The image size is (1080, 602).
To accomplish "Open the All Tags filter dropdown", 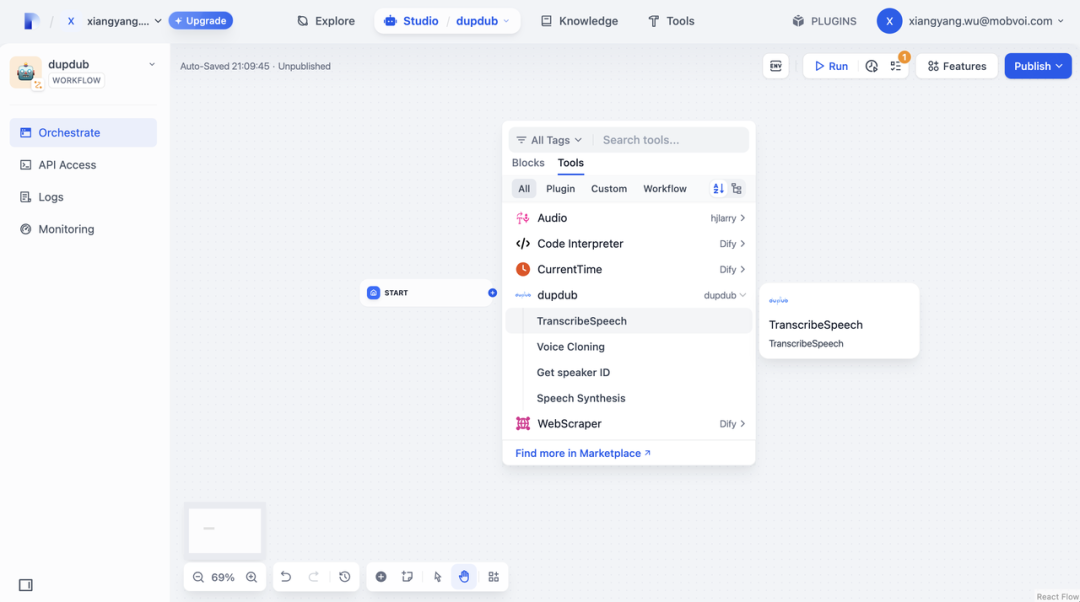I will [549, 140].
